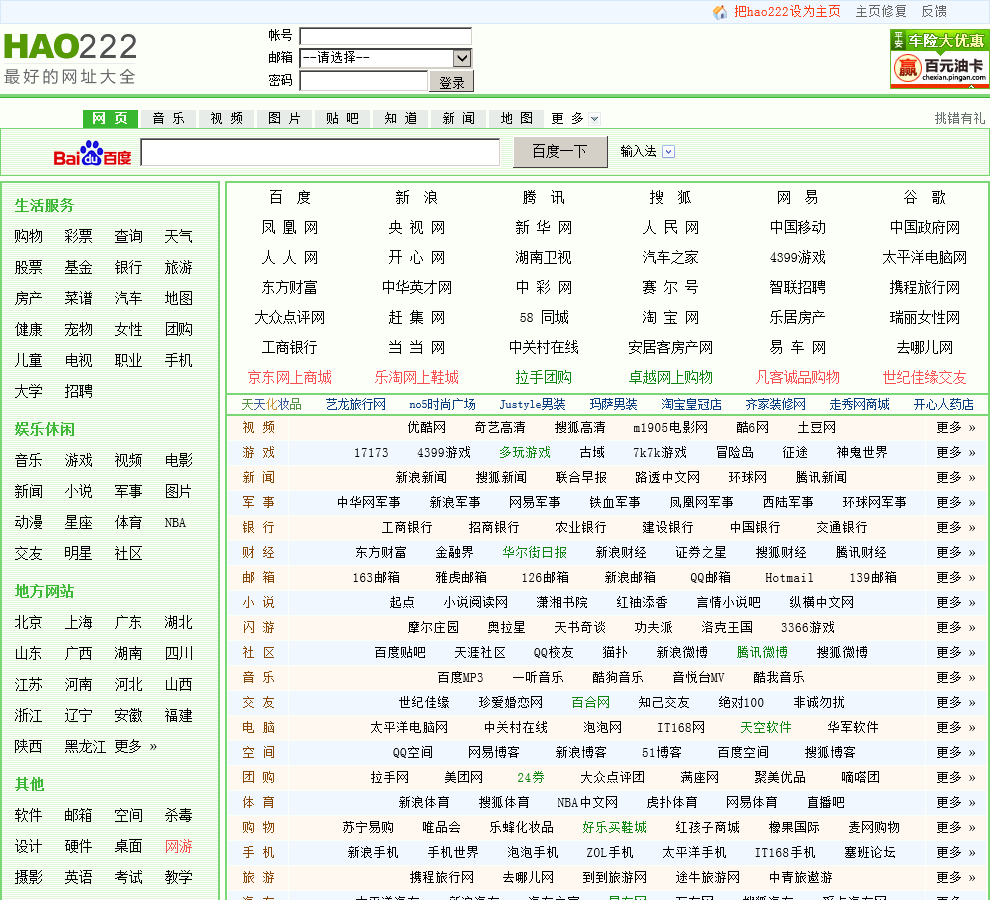Viewport: 990px width, 900px height.
Task: Focus the Baidu search text box
Action: click(x=320, y=152)
